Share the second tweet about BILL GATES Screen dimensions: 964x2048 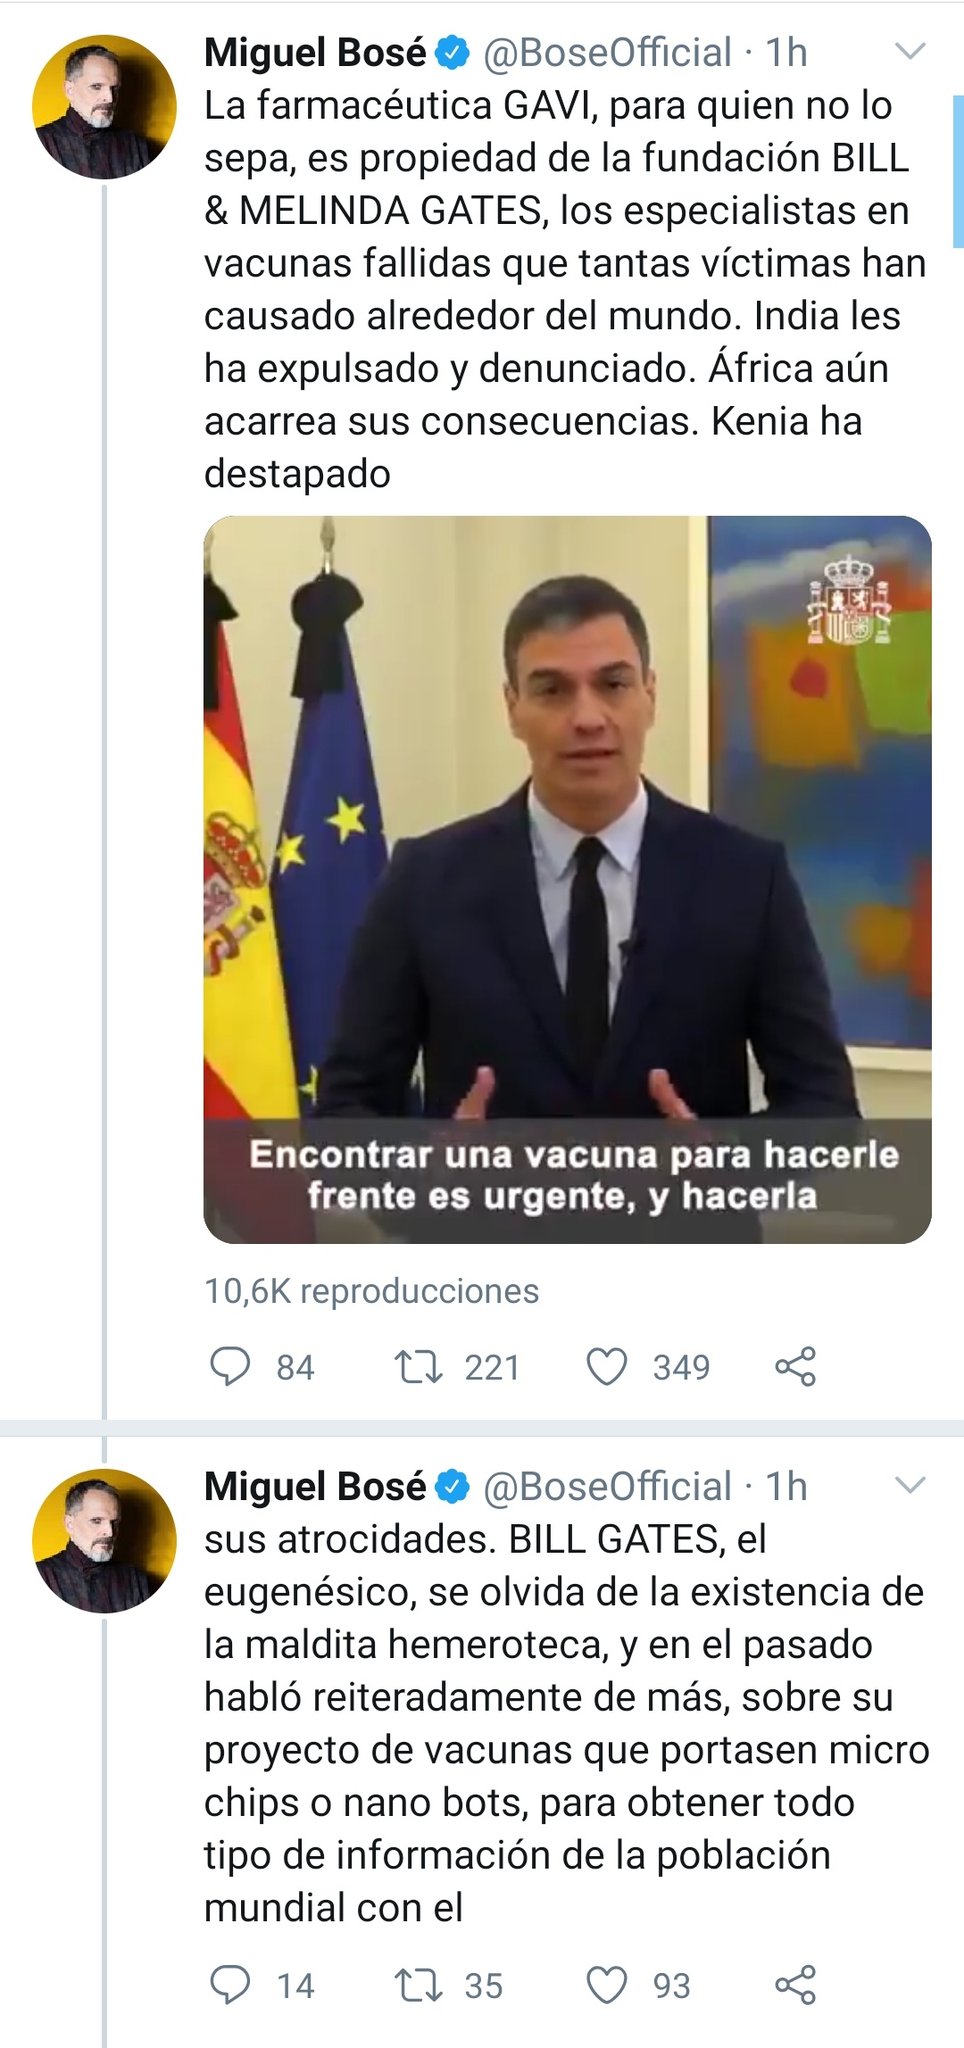click(795, 1984)
